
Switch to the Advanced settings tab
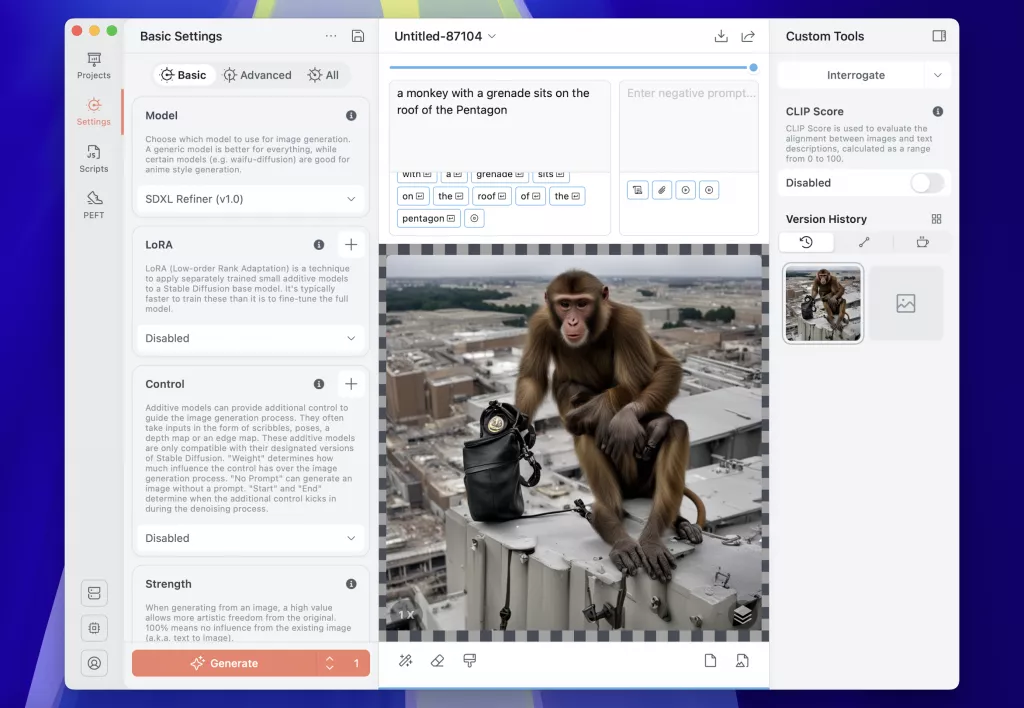257,75
